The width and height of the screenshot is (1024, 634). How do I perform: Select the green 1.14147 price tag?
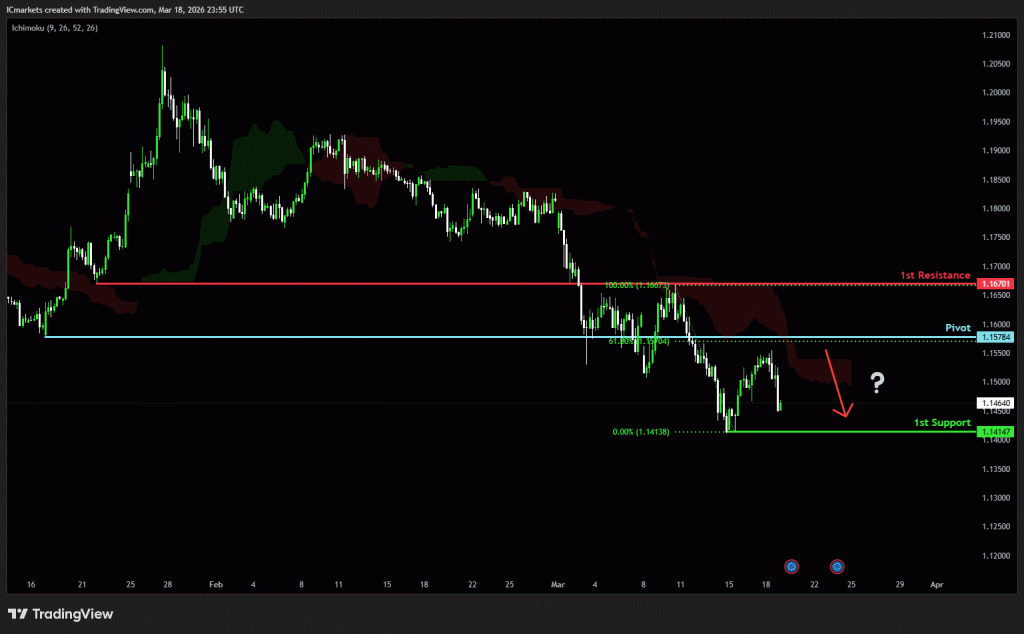click(x=997, y=432)
